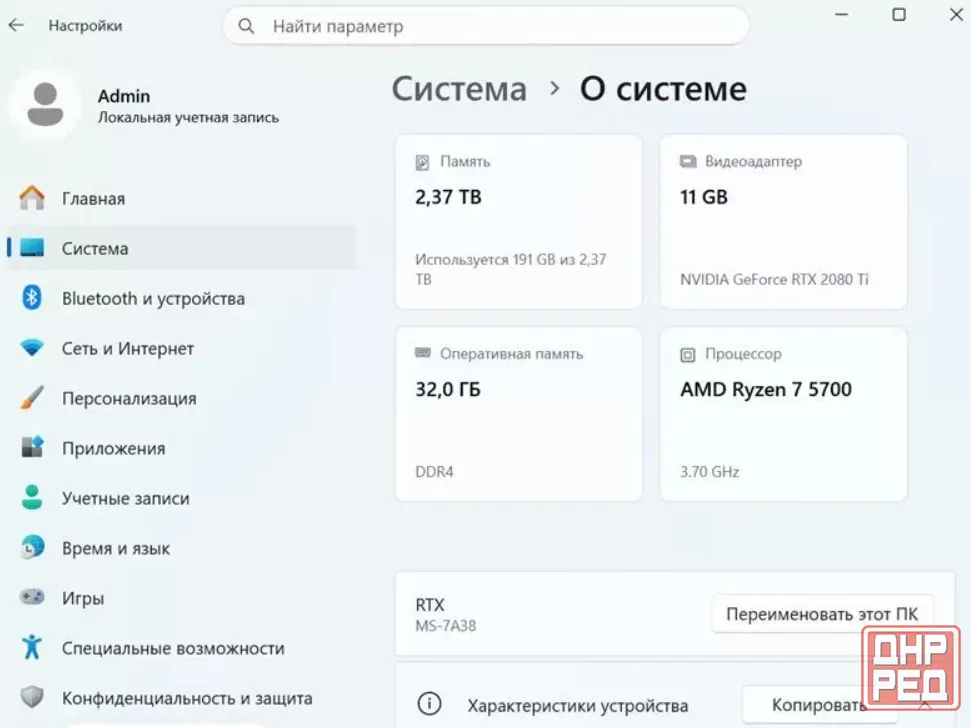Click the Время и язык globe-clock icon
This screenshot has height=728, width=971.
pos(32,547)
